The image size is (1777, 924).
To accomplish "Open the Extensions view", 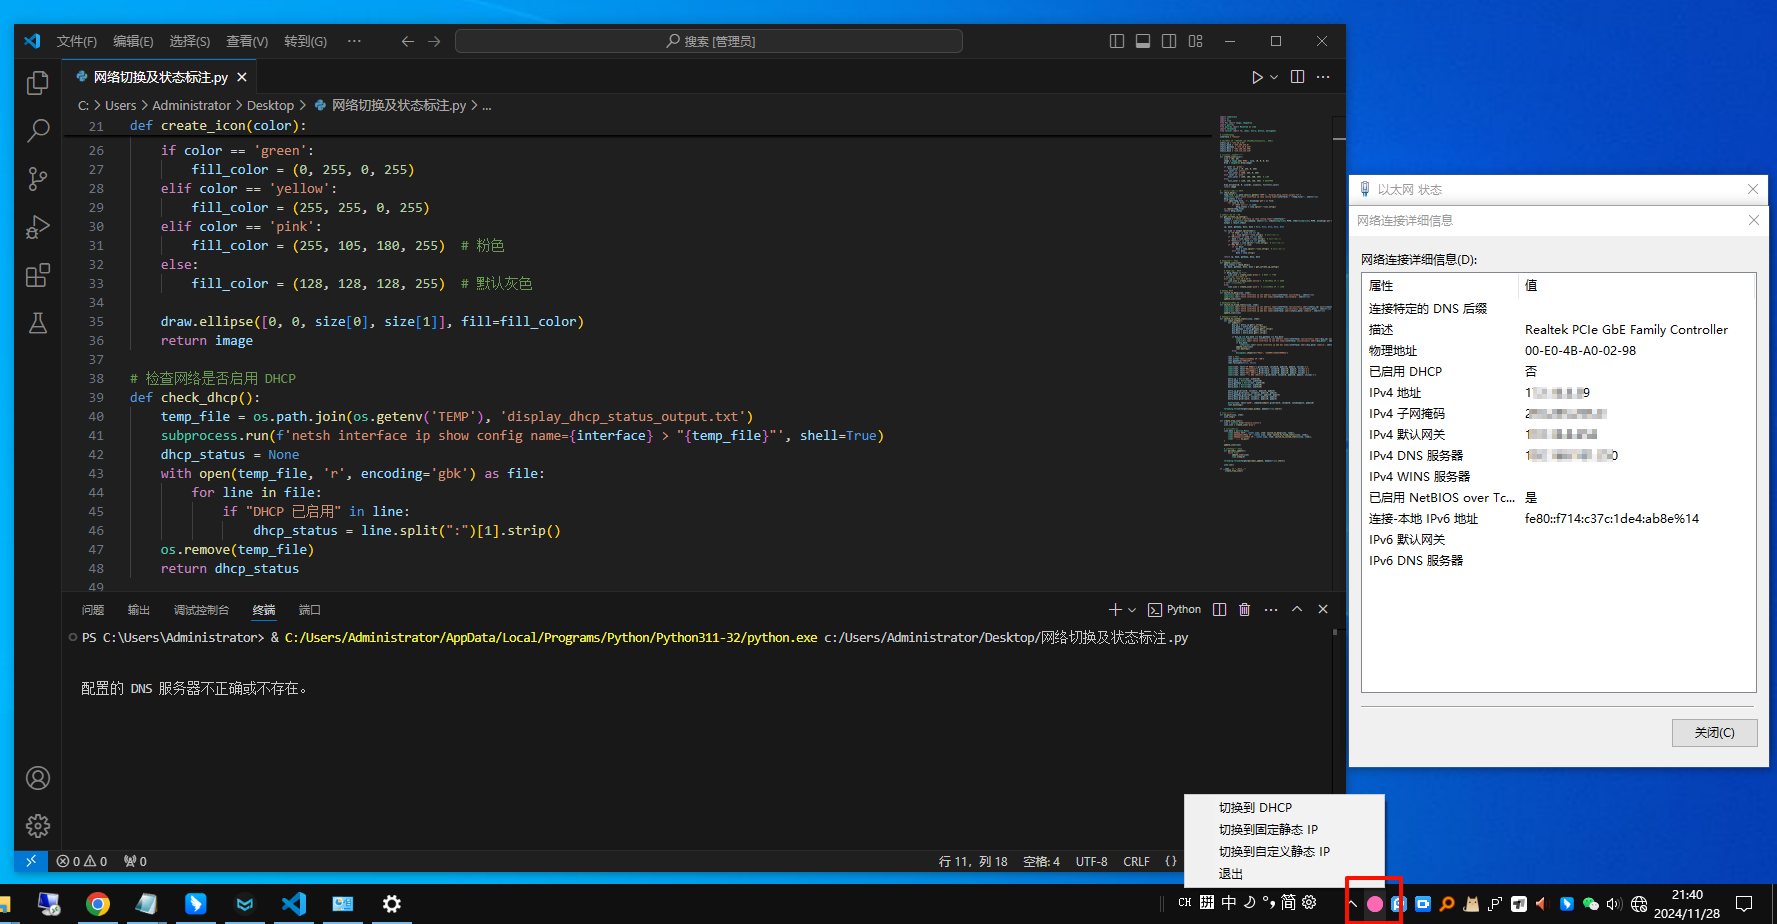I will 38,275.
